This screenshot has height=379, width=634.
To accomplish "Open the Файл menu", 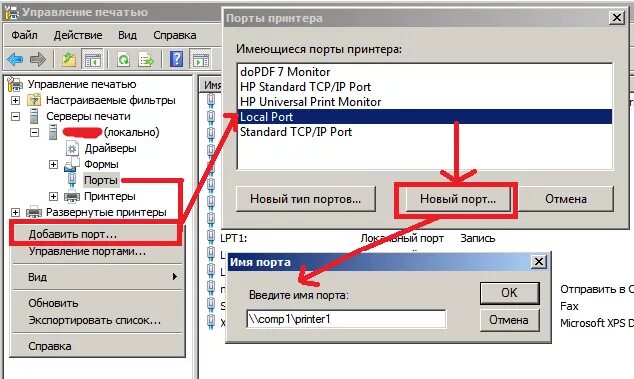I will (24, 35).
